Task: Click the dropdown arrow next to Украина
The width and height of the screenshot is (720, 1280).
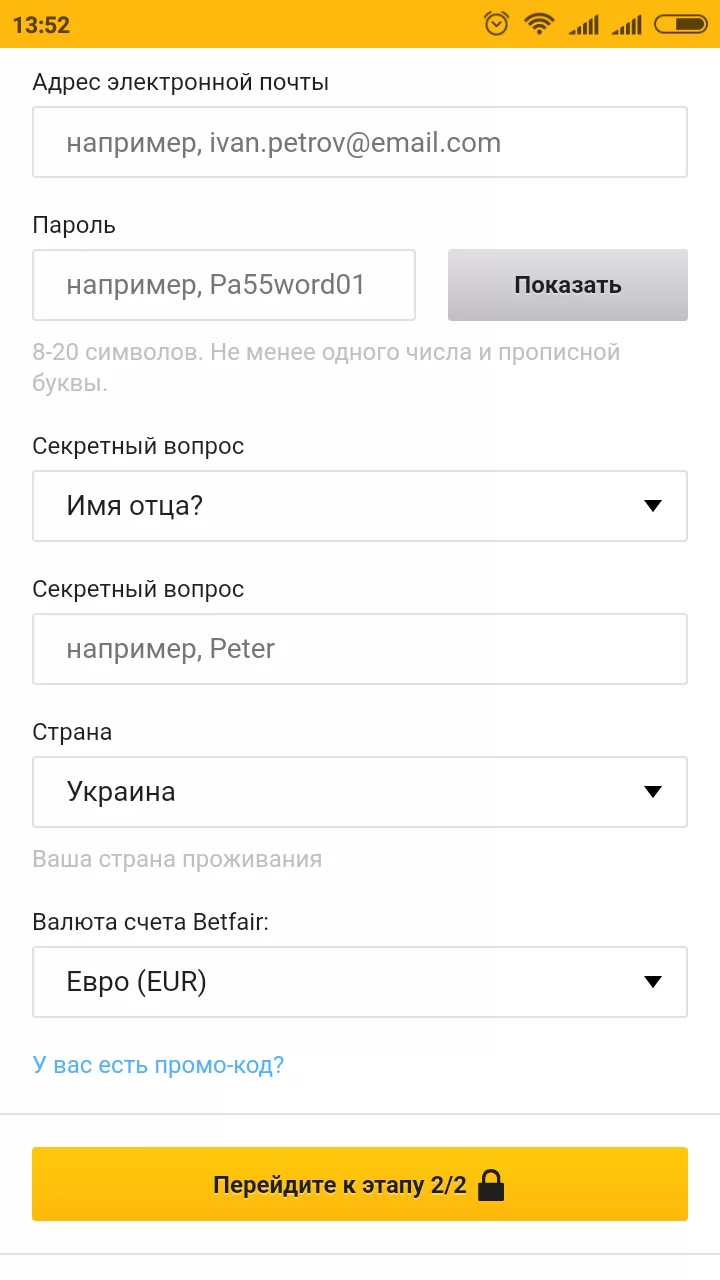Action: 653,791
